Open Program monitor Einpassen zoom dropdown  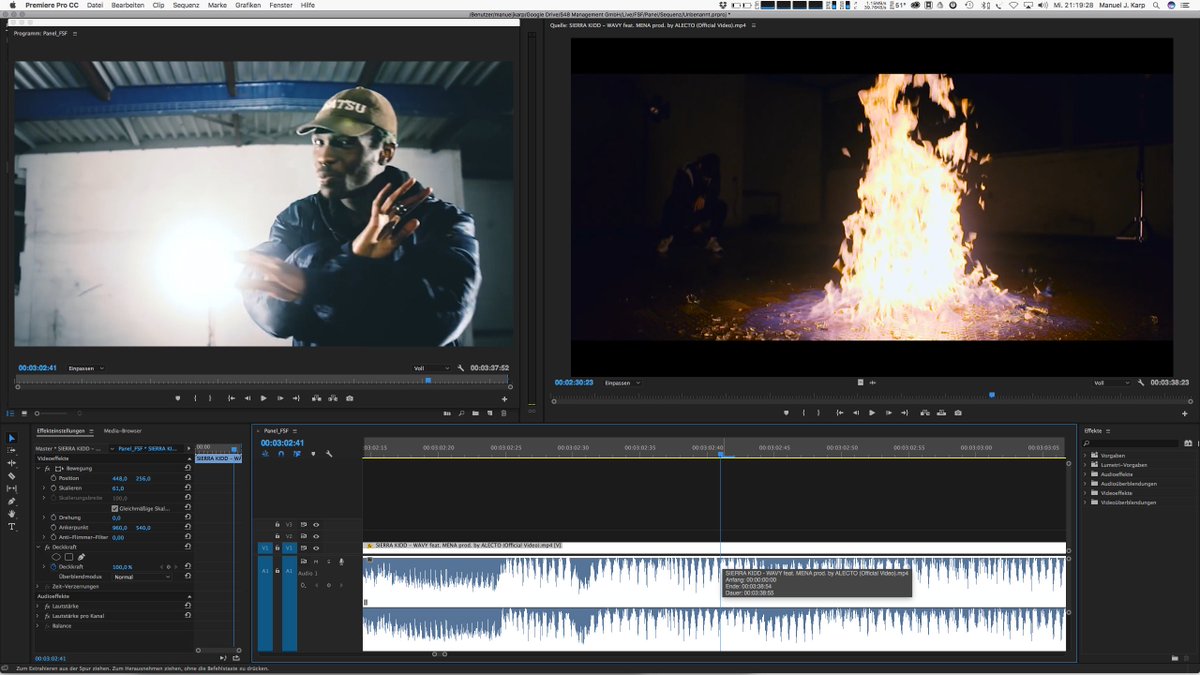[86, 368]
